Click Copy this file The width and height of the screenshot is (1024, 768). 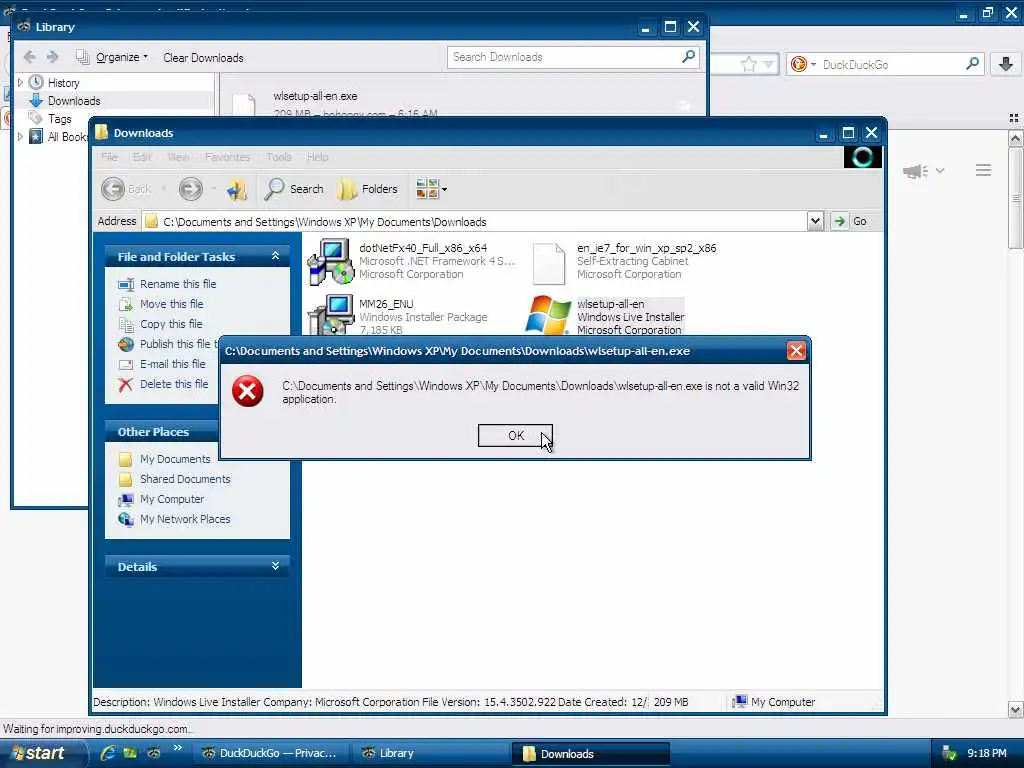point(171,324)
